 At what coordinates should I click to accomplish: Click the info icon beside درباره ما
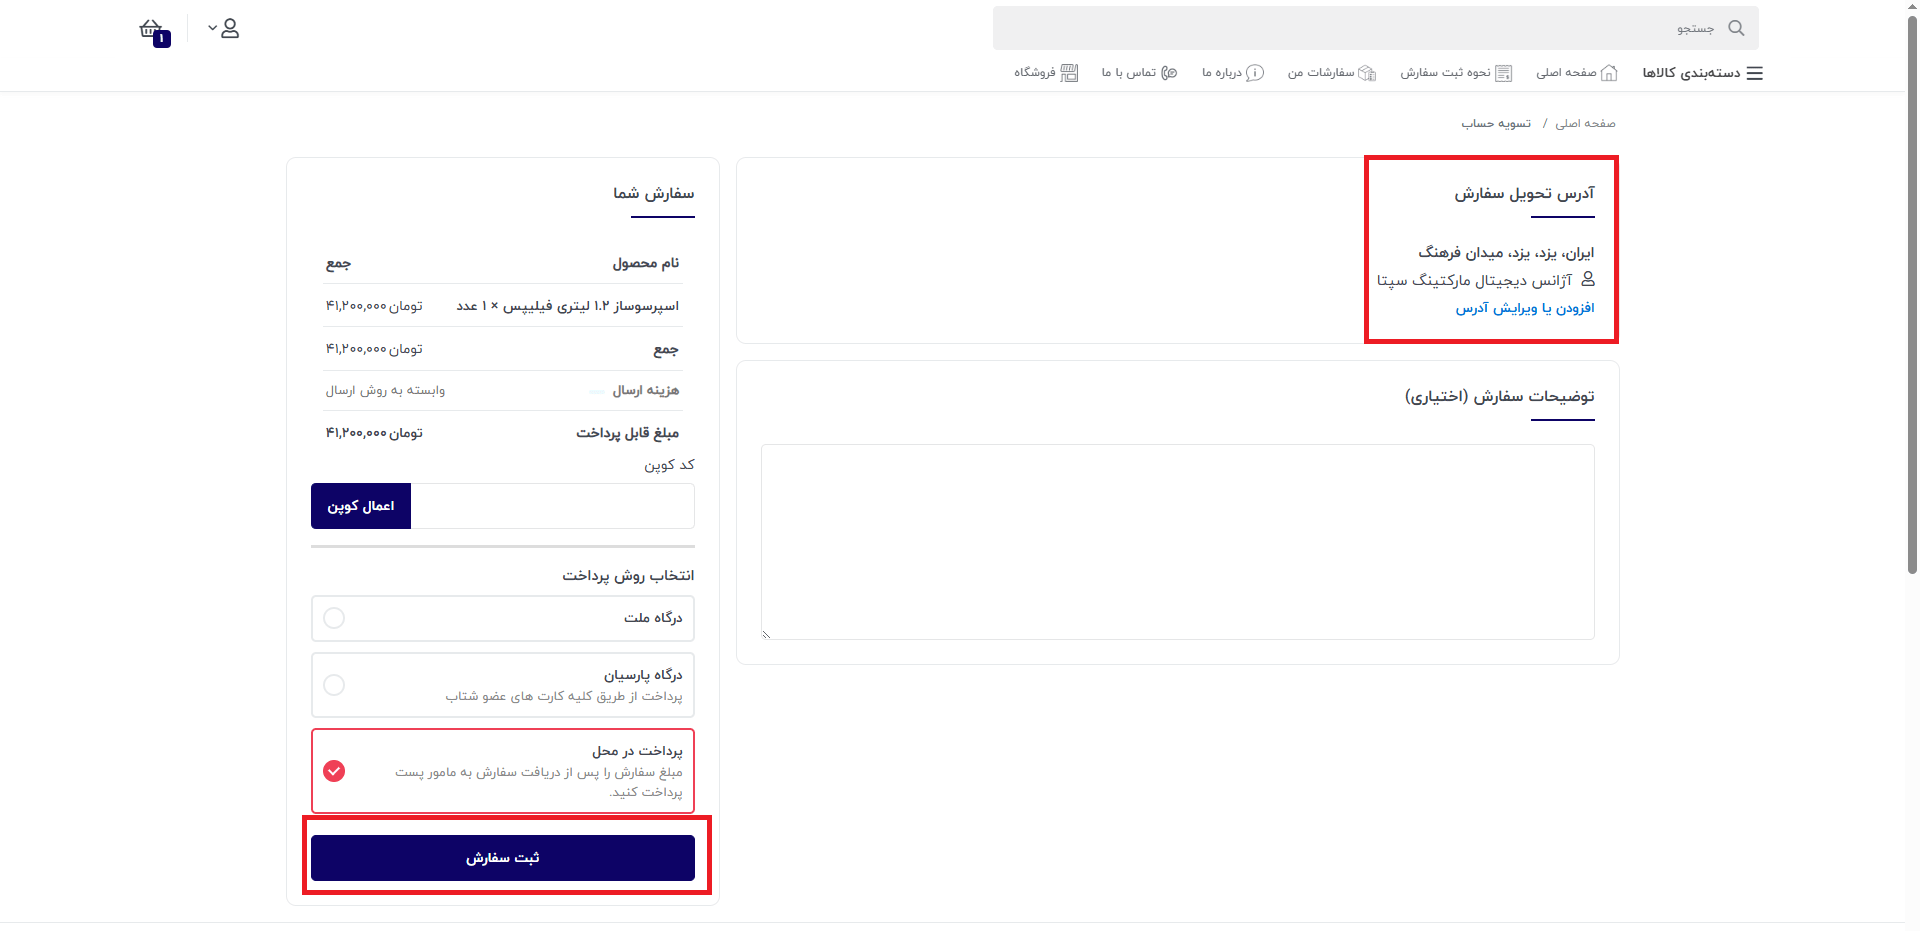pos(1254,73)
